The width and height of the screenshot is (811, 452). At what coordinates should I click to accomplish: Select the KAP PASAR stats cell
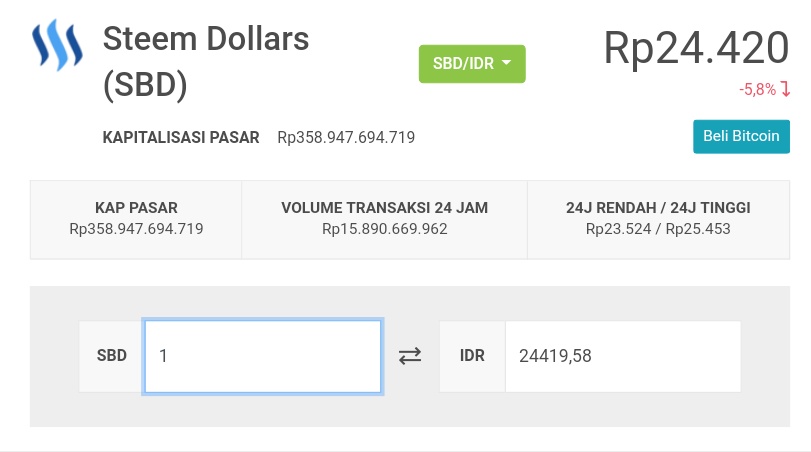[x=136, y=219]
